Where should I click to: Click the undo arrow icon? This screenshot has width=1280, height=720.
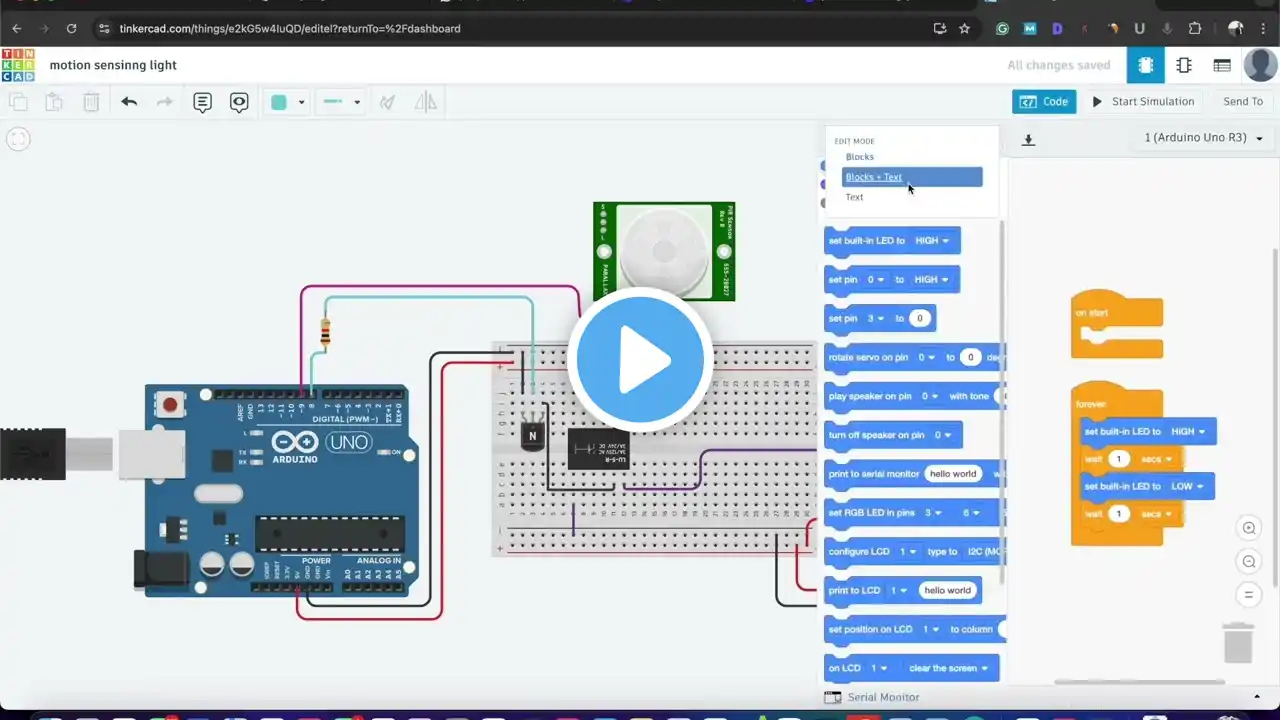pos(129,101)
